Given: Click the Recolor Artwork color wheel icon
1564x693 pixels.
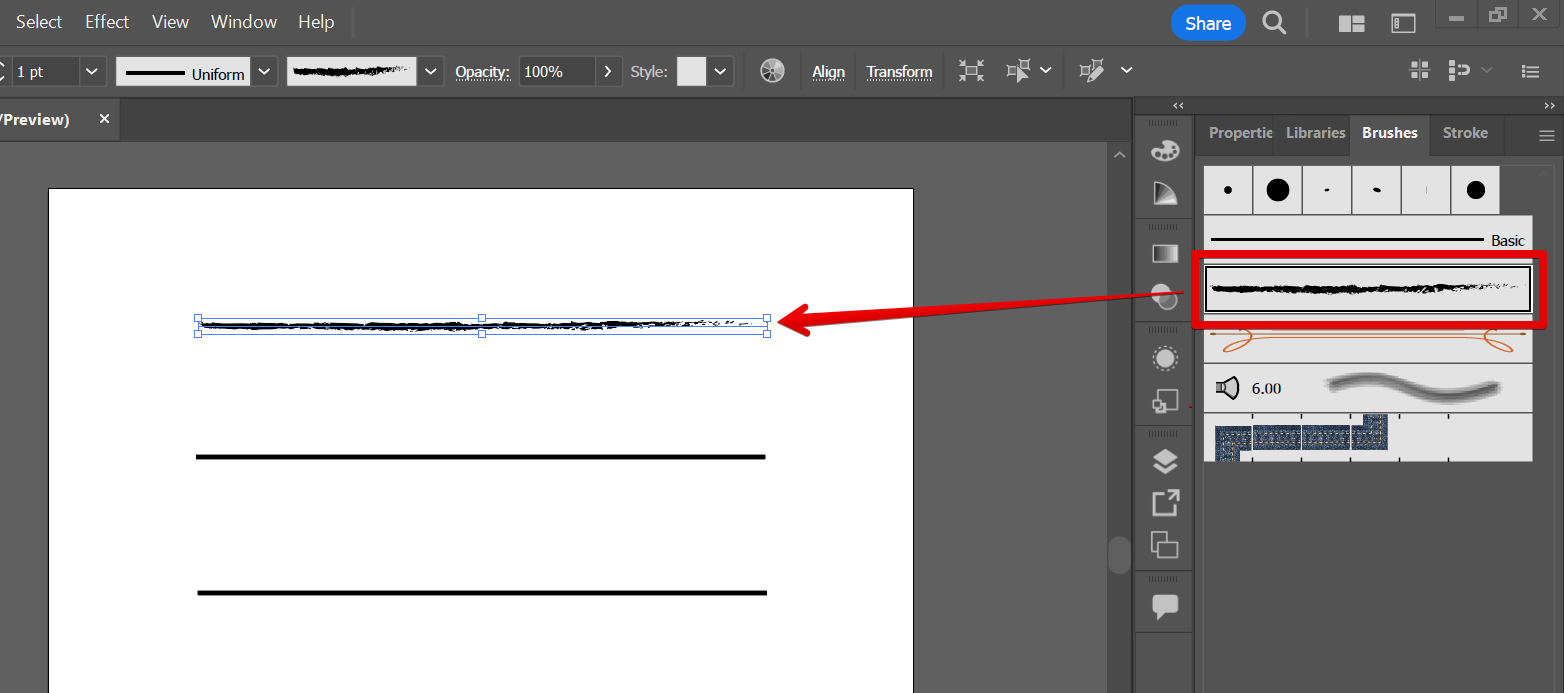Looking at the screenshot, I should click(x=772, y=71).
